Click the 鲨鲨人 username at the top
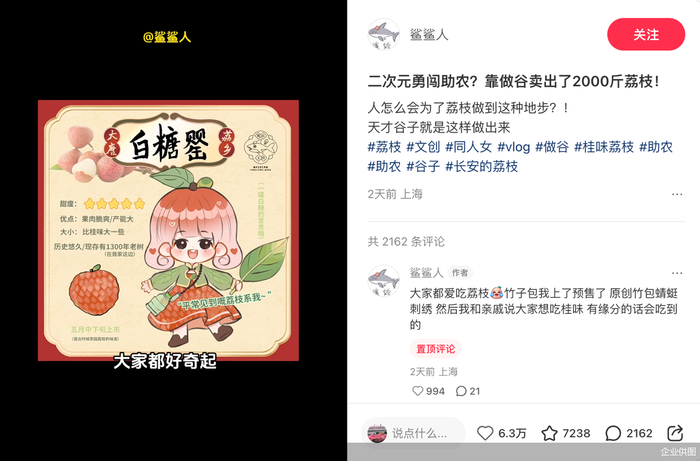 [x=429, y=34]
